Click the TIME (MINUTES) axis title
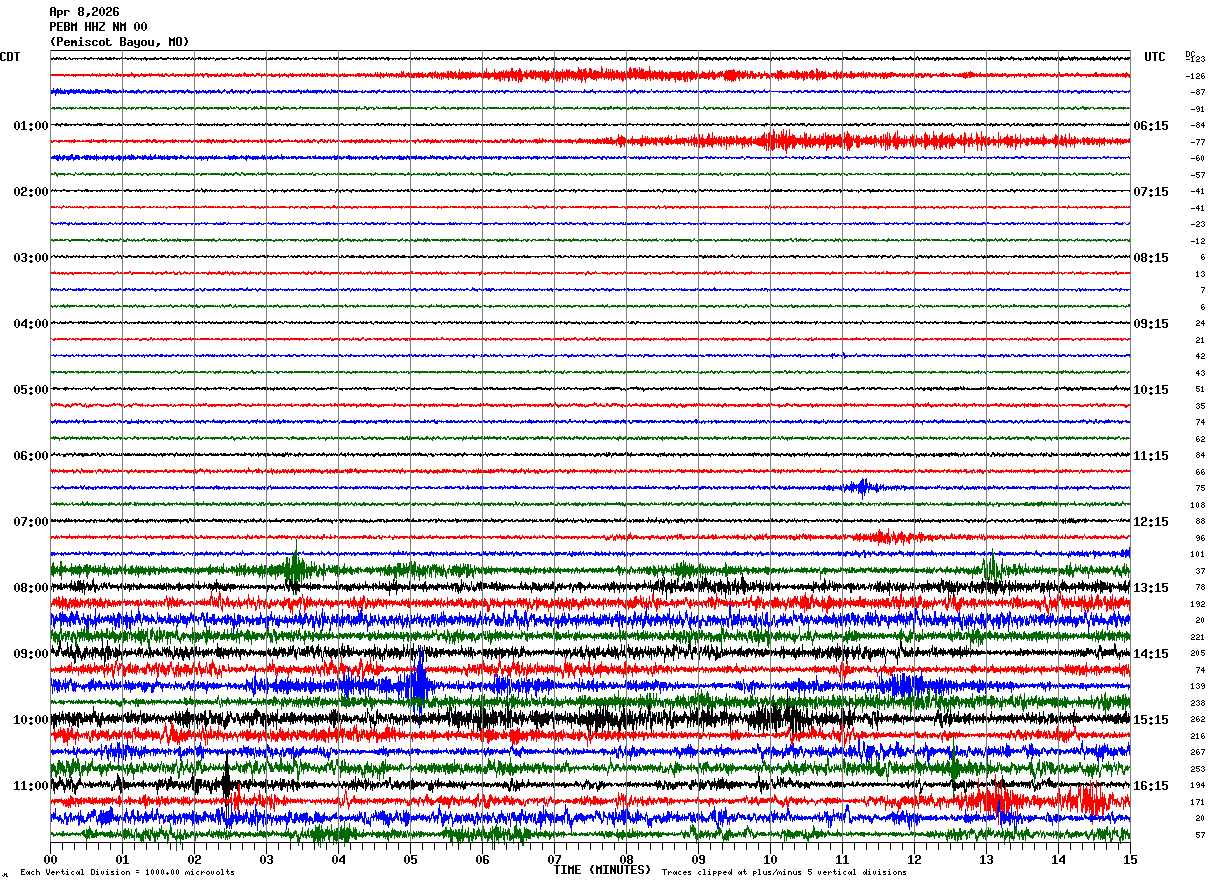The height and width of the screenshot is (886, 1210). (x=602, y=869)
